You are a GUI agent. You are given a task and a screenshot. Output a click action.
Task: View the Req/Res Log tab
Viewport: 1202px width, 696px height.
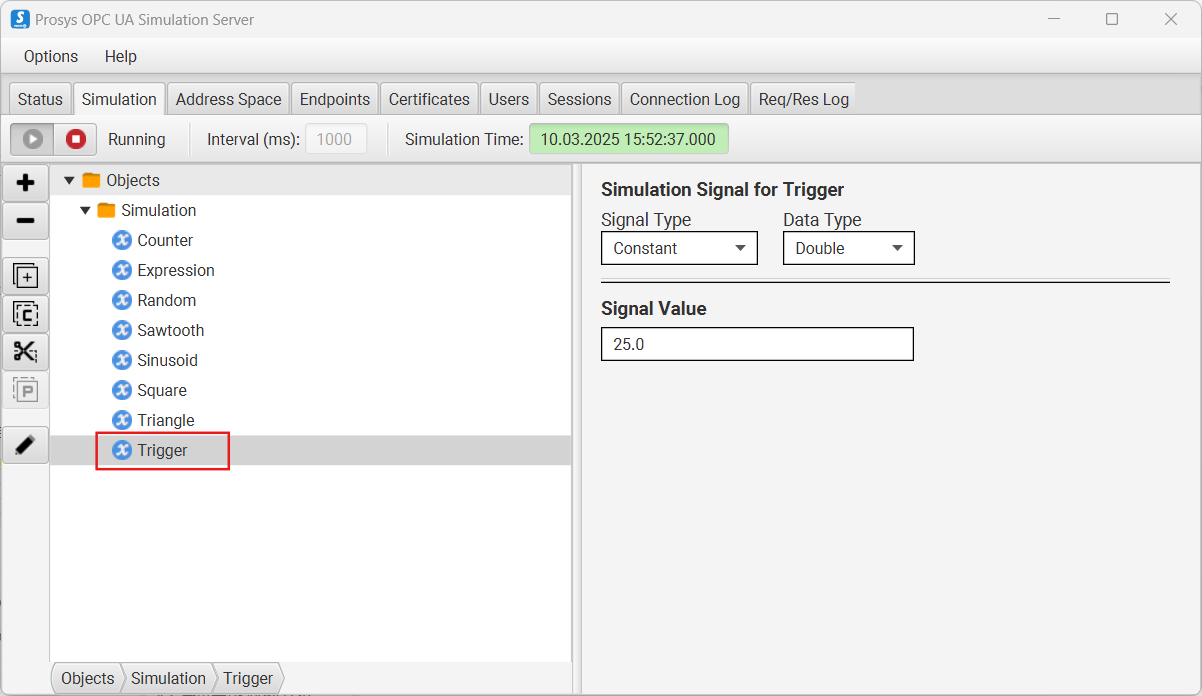804,99
